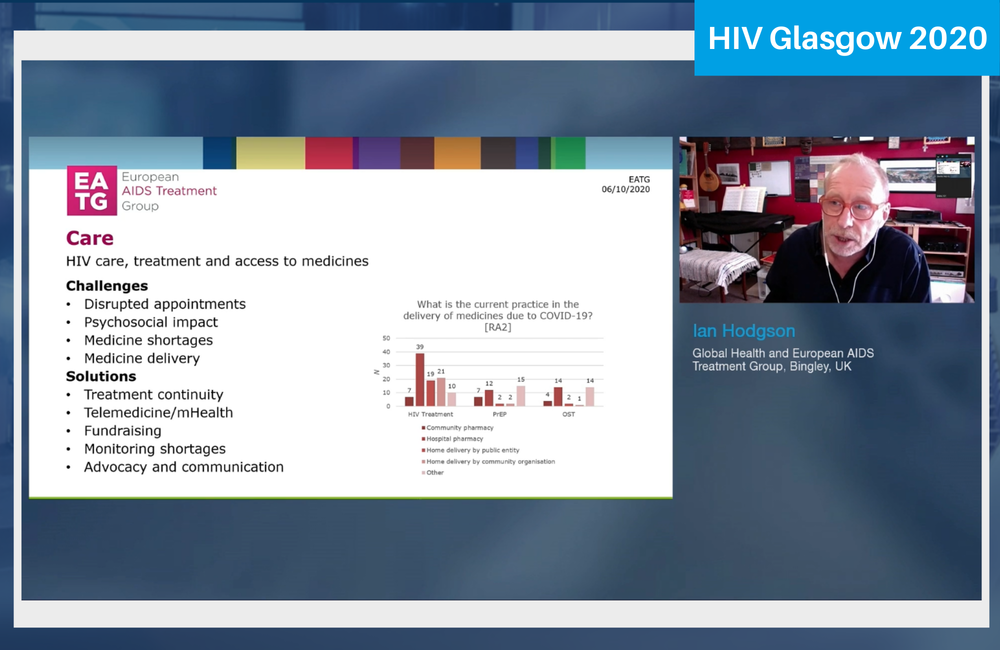This screenshot has width=1000, height=650.
Task: Click the speaker's webcam video
Action: [826, 220]
